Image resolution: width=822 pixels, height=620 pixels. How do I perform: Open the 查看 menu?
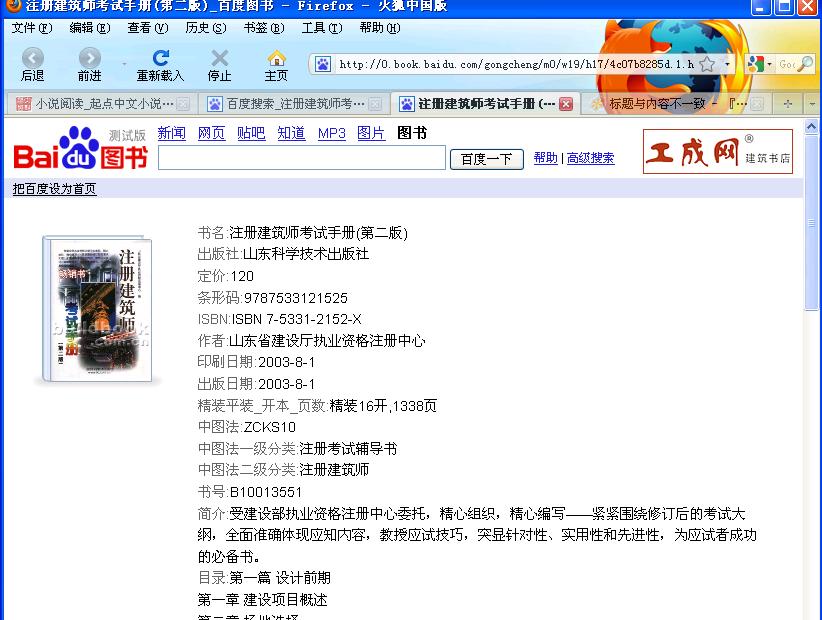(148, 28)
